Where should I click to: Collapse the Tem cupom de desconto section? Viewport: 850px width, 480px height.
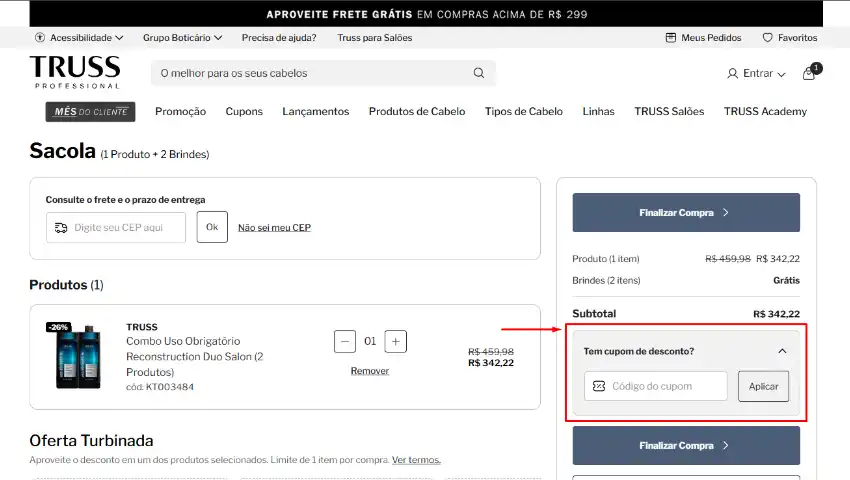click(782, 351)
